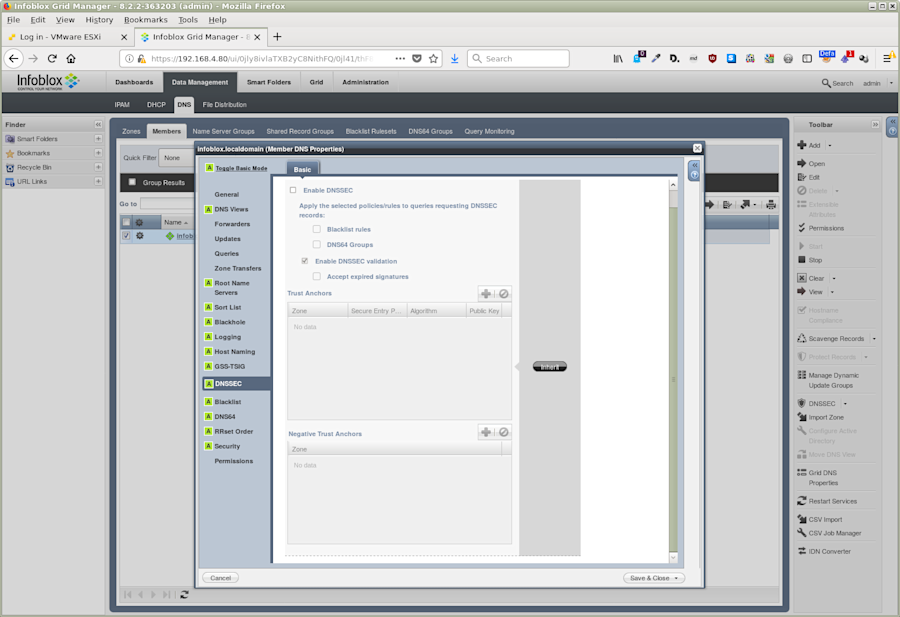Click Toggle Basic Mode link
The height and width of the screenshot is (617, 900).
241,168
